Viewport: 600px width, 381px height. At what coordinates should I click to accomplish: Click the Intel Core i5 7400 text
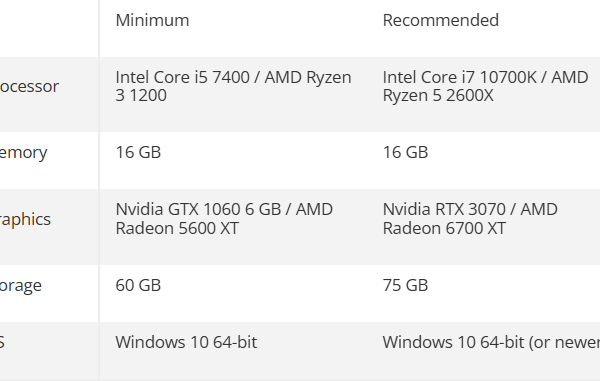click(183, 77)
